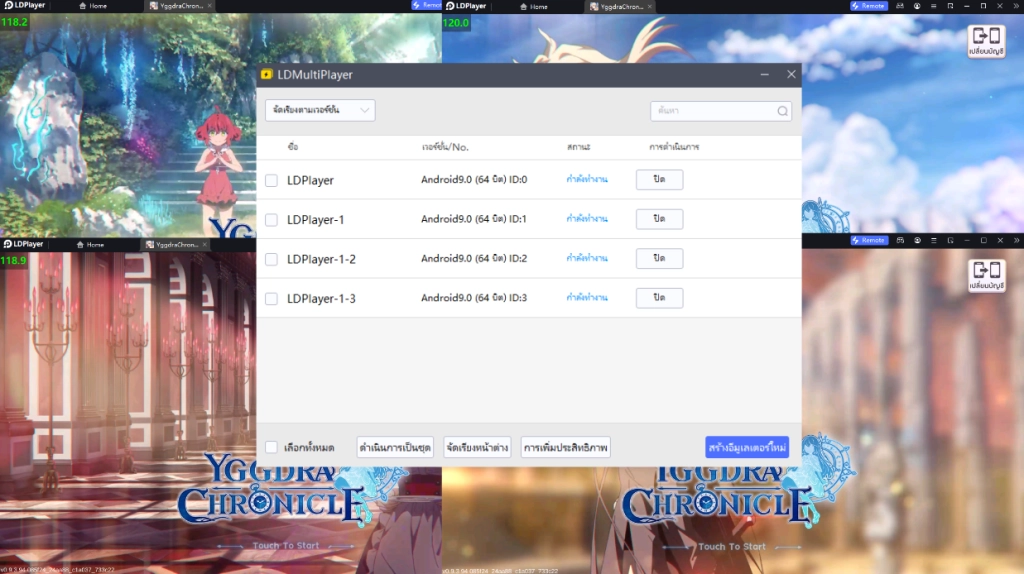Minimize the LDMultiPlayer dialog
This screenshot has height=574, width=1024.
[764, 74]
